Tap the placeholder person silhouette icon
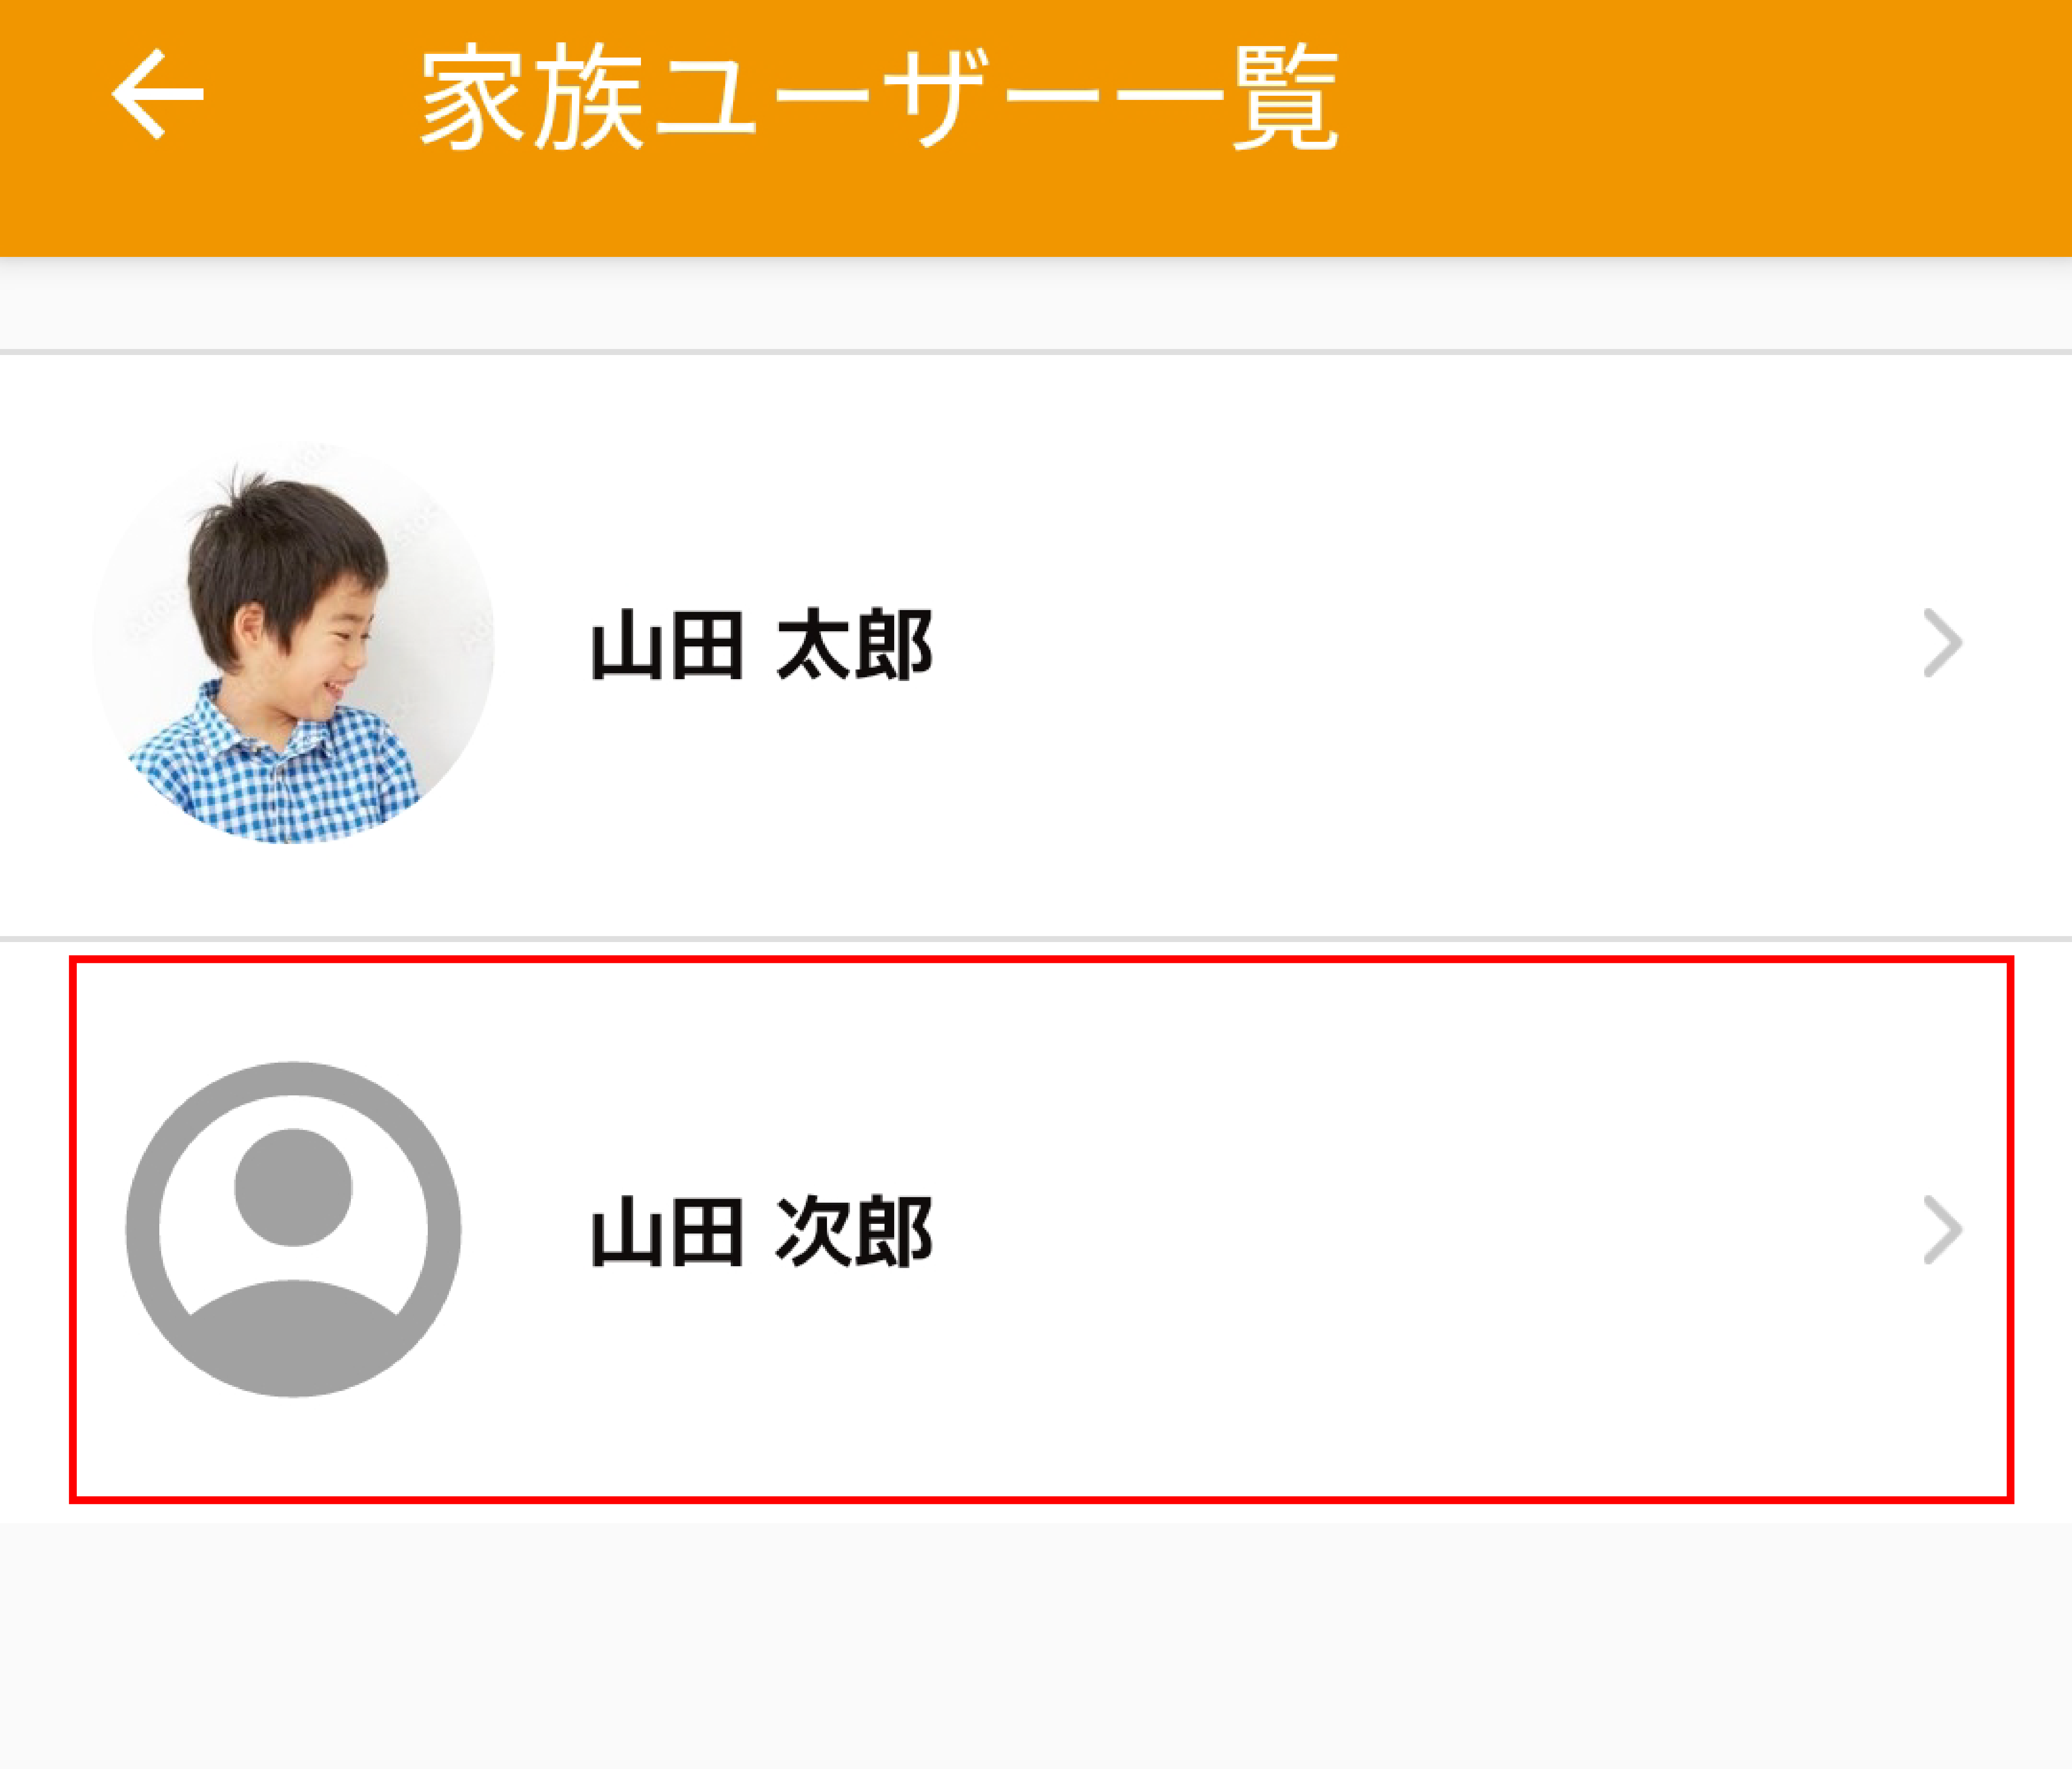2072x1769 pixels. tap(293, 1229)
